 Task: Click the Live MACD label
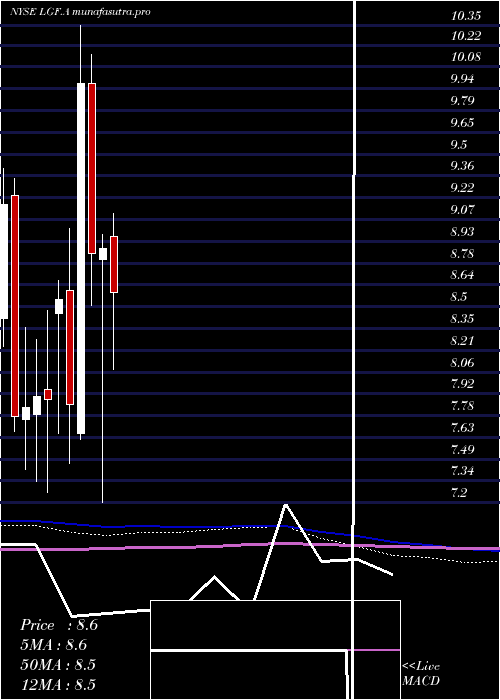(x=421, y=673)
